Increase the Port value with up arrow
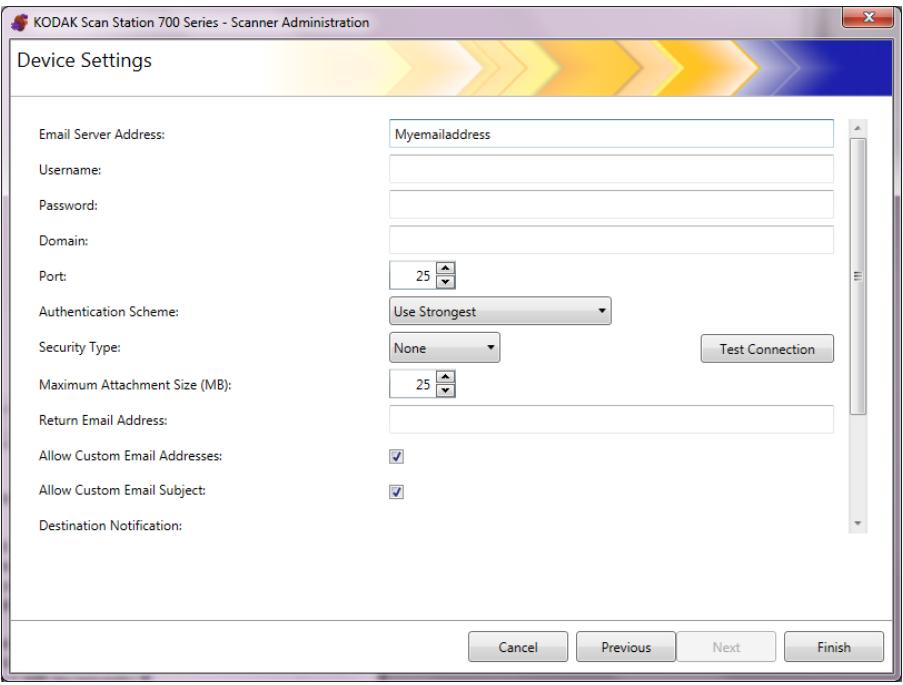Screen dimensions: 903x685 tap(445, 268)
